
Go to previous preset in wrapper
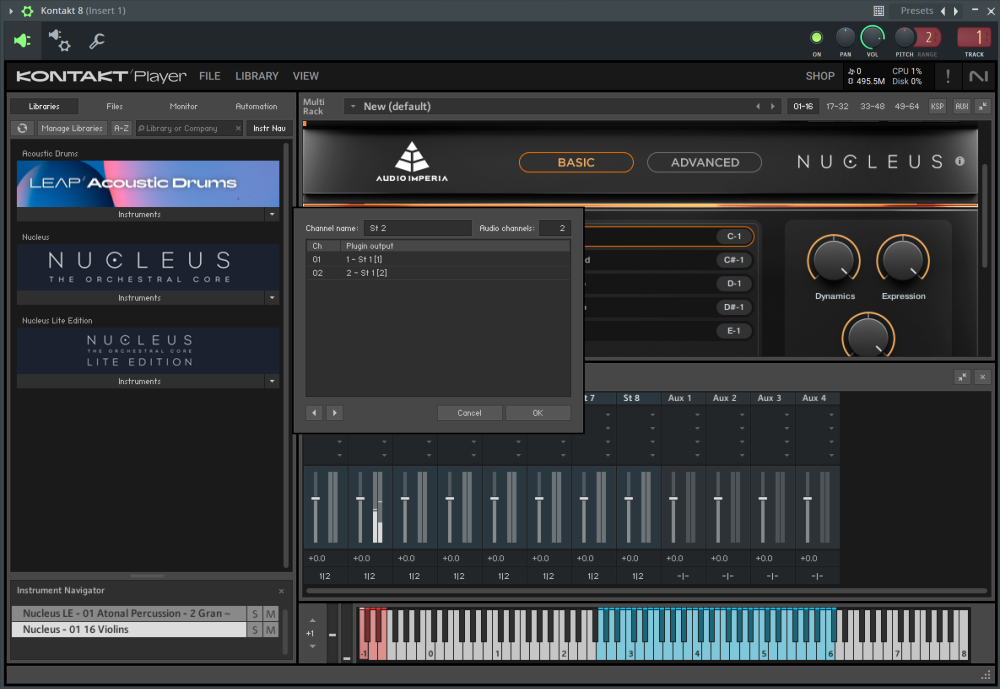[943, 11]
